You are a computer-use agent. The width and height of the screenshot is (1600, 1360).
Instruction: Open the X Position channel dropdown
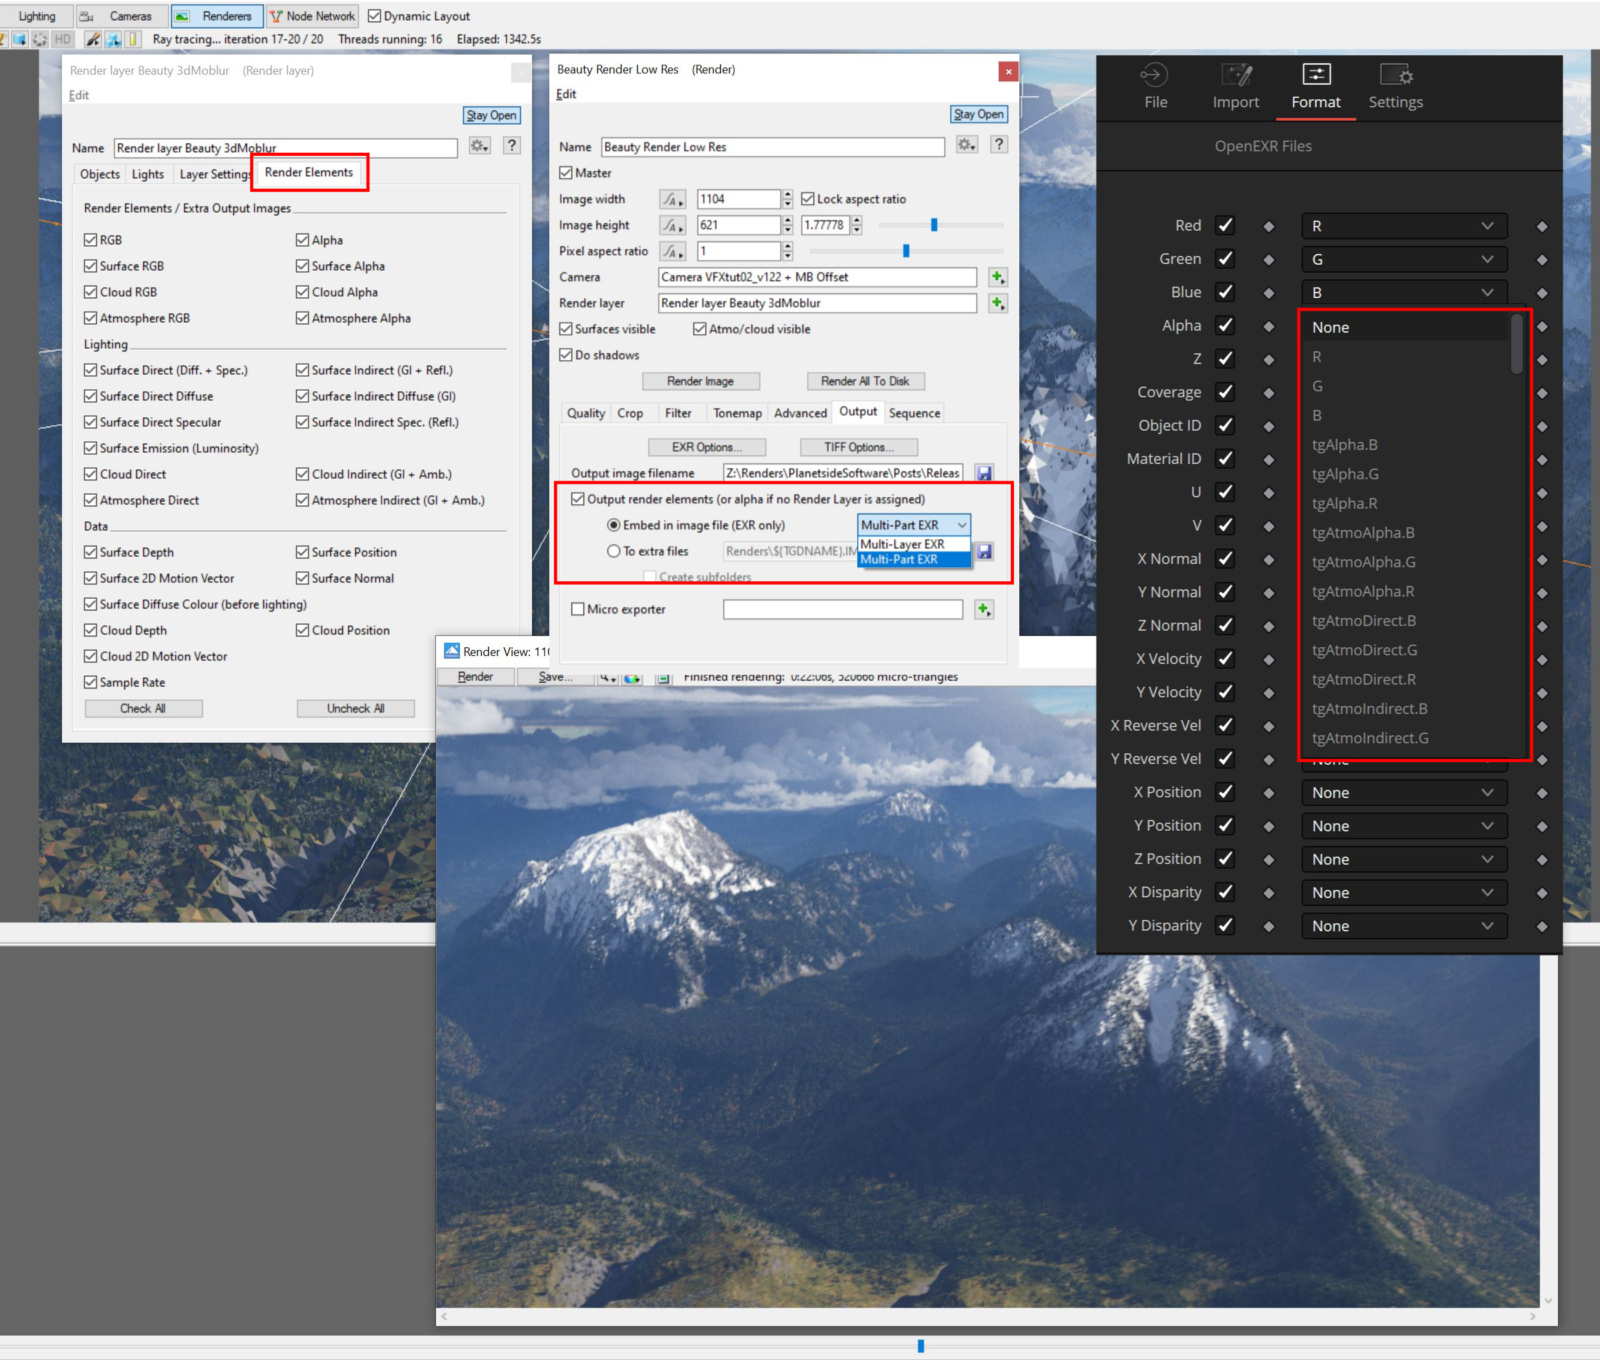pos(1404,793)
